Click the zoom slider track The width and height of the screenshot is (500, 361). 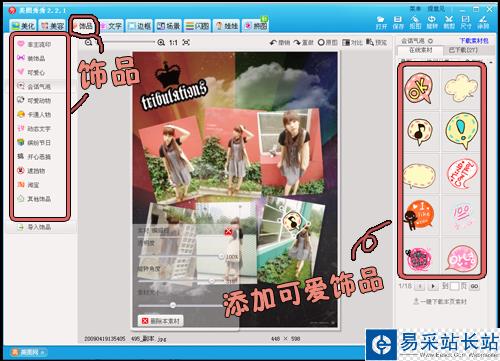coord(126,42)
